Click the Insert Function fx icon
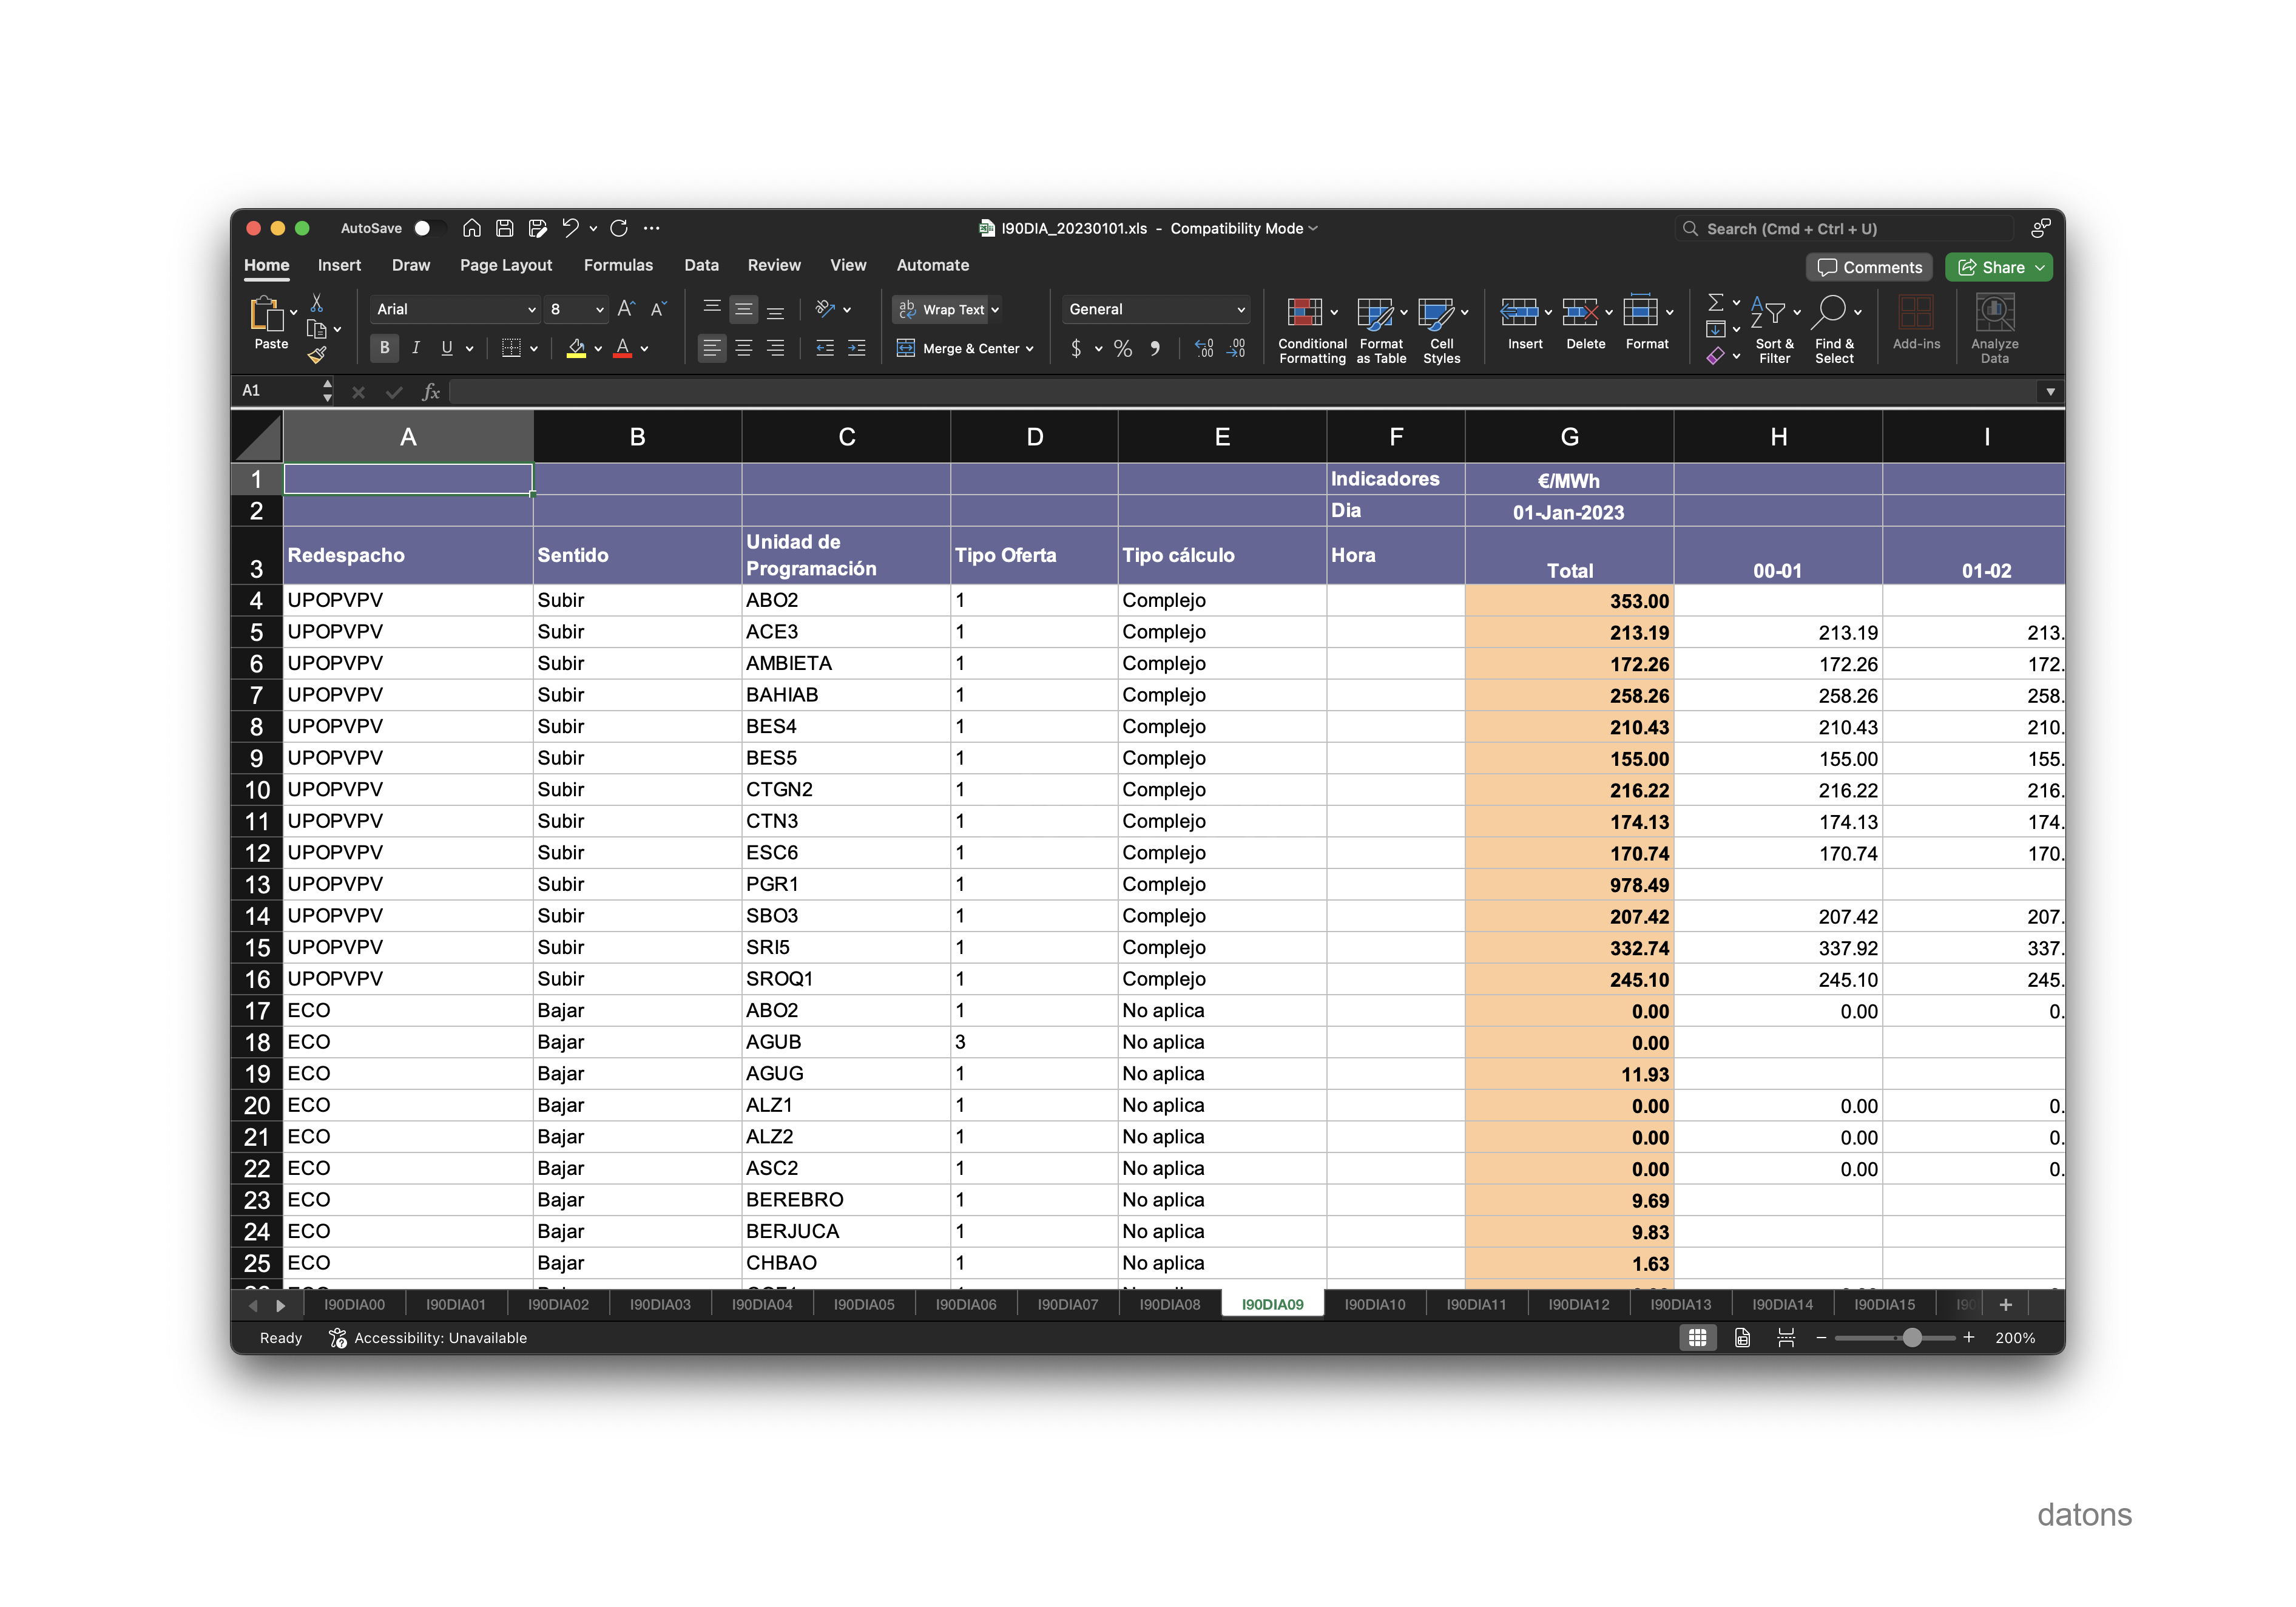Viewport: 2296px width, 1607px height. point(431,392)
